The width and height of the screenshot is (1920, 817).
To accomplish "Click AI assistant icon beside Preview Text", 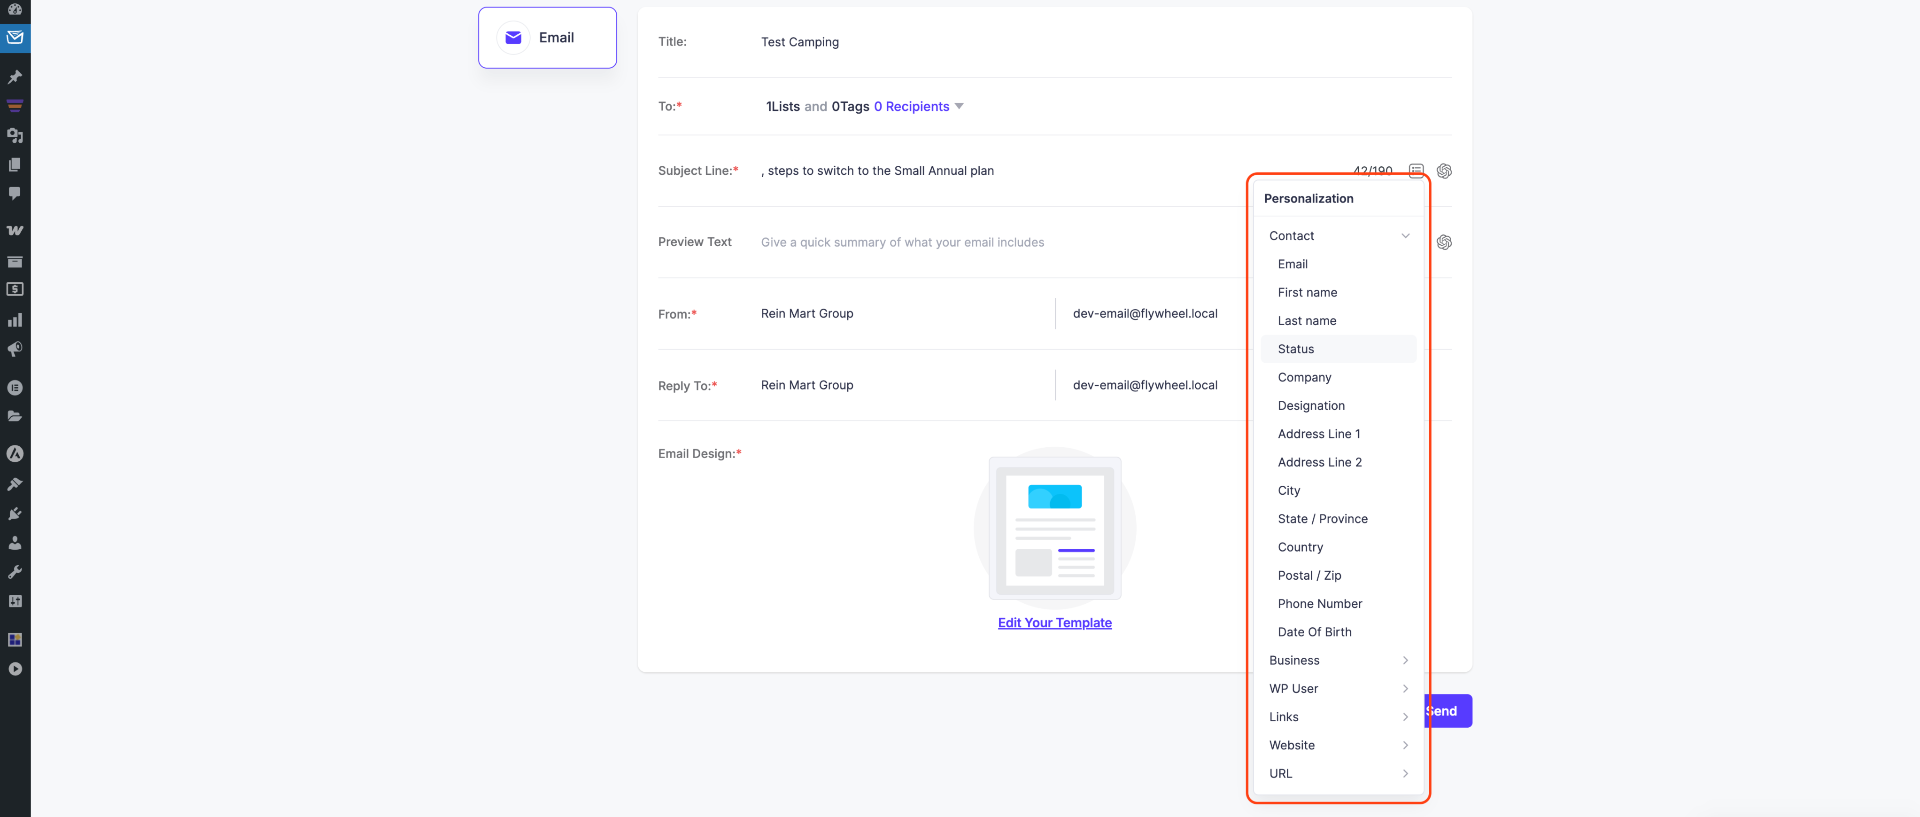I will tap(1444, 242).
